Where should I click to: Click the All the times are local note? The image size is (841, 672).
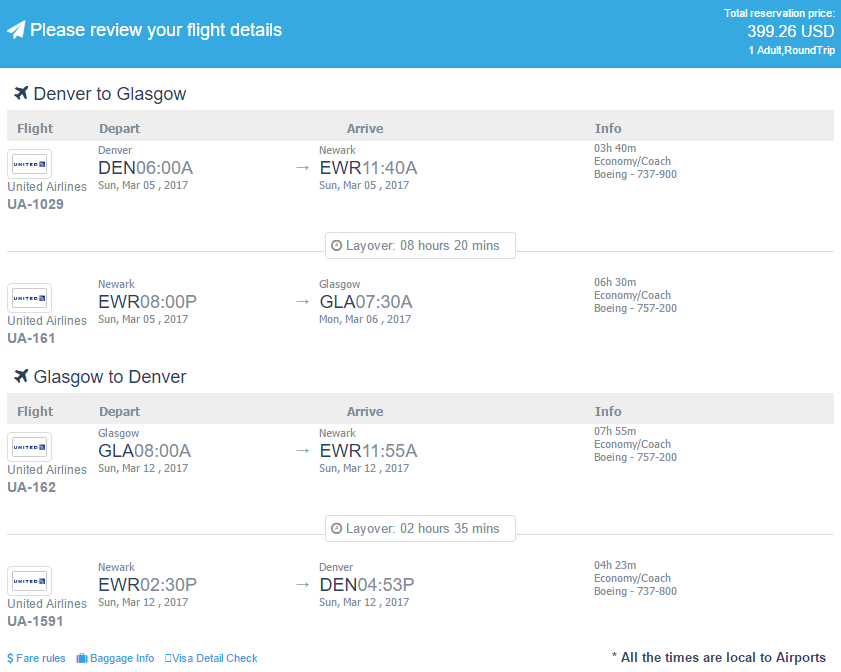click(719, 658)
